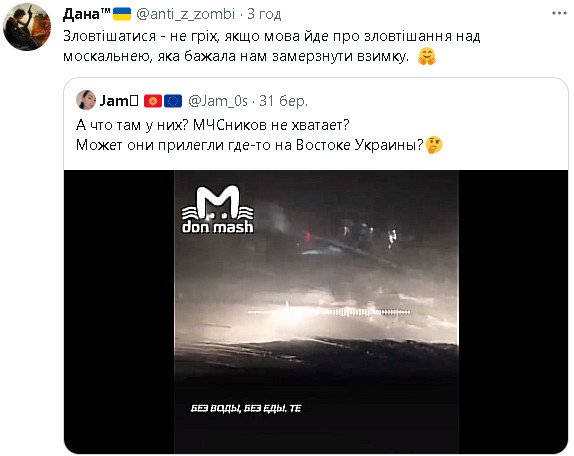Open the @anti_z_zombi handle link

[185, 14]
